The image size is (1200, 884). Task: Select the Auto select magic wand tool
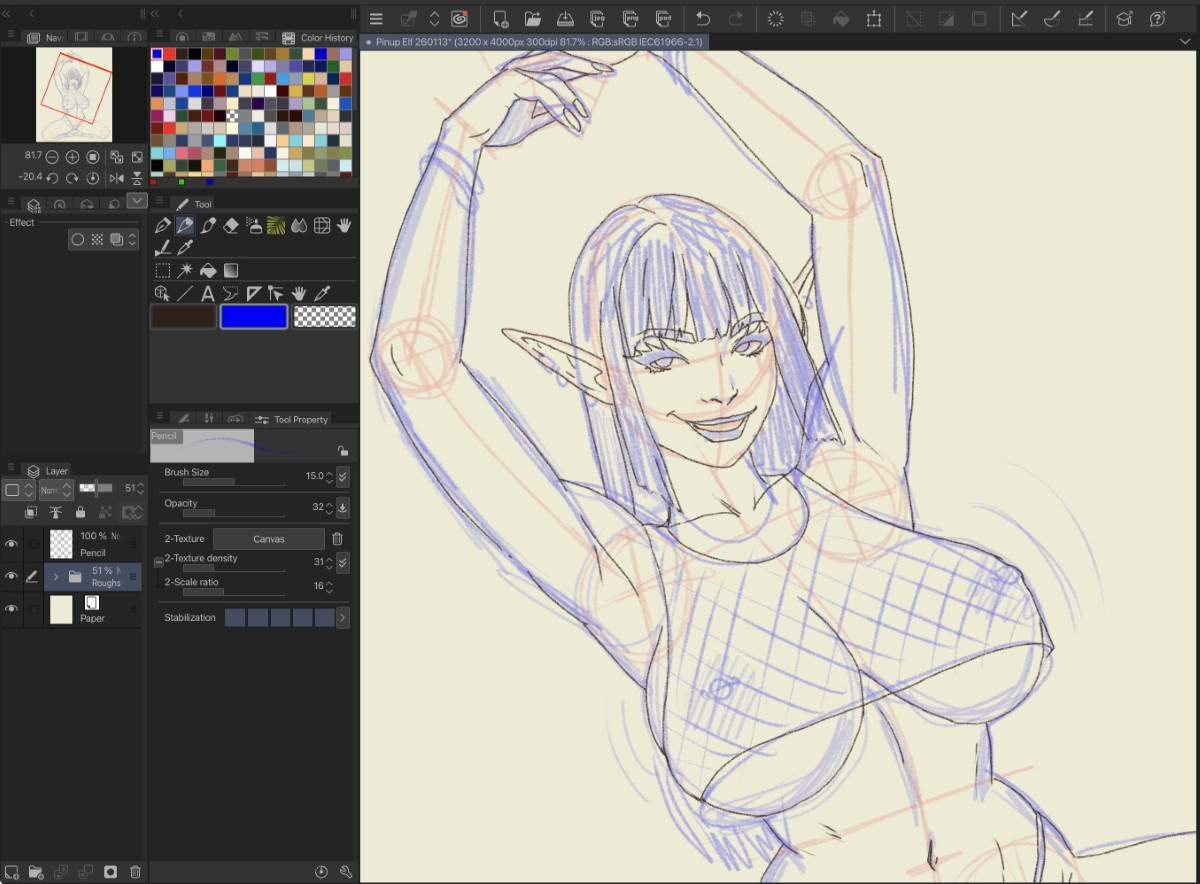pyautogui.click(x=185, y=270)
